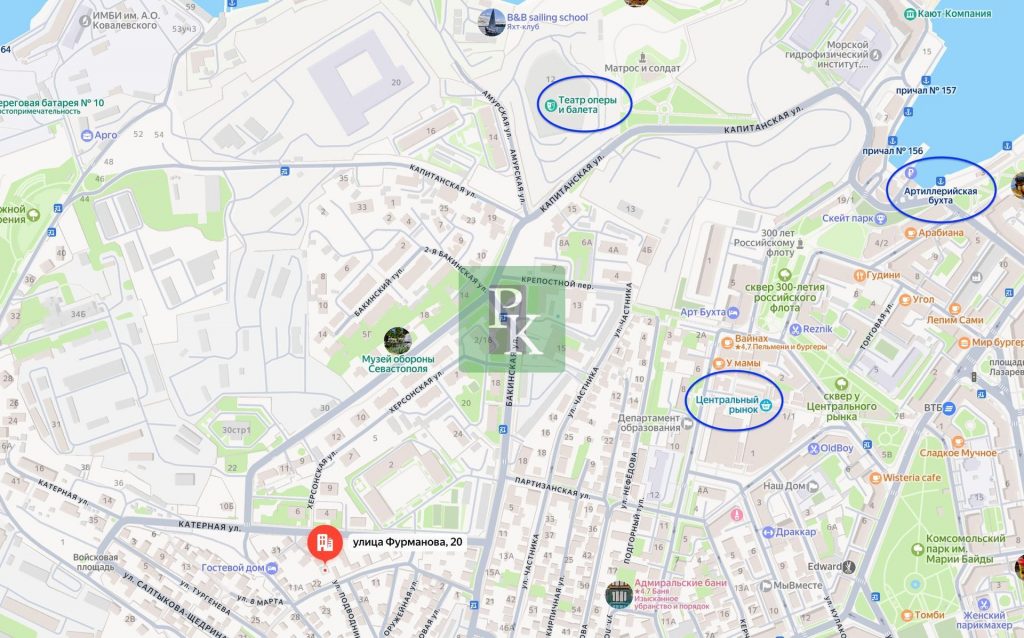Open the Вайнах restaurant label
The width and height of the screenshot is (1024, 638).
pos(751,338)
